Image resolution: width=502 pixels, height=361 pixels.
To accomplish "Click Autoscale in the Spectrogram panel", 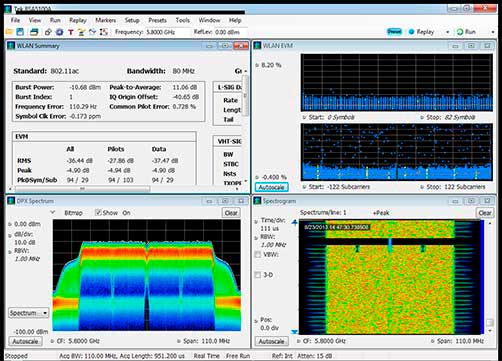I will coord(271,341).
